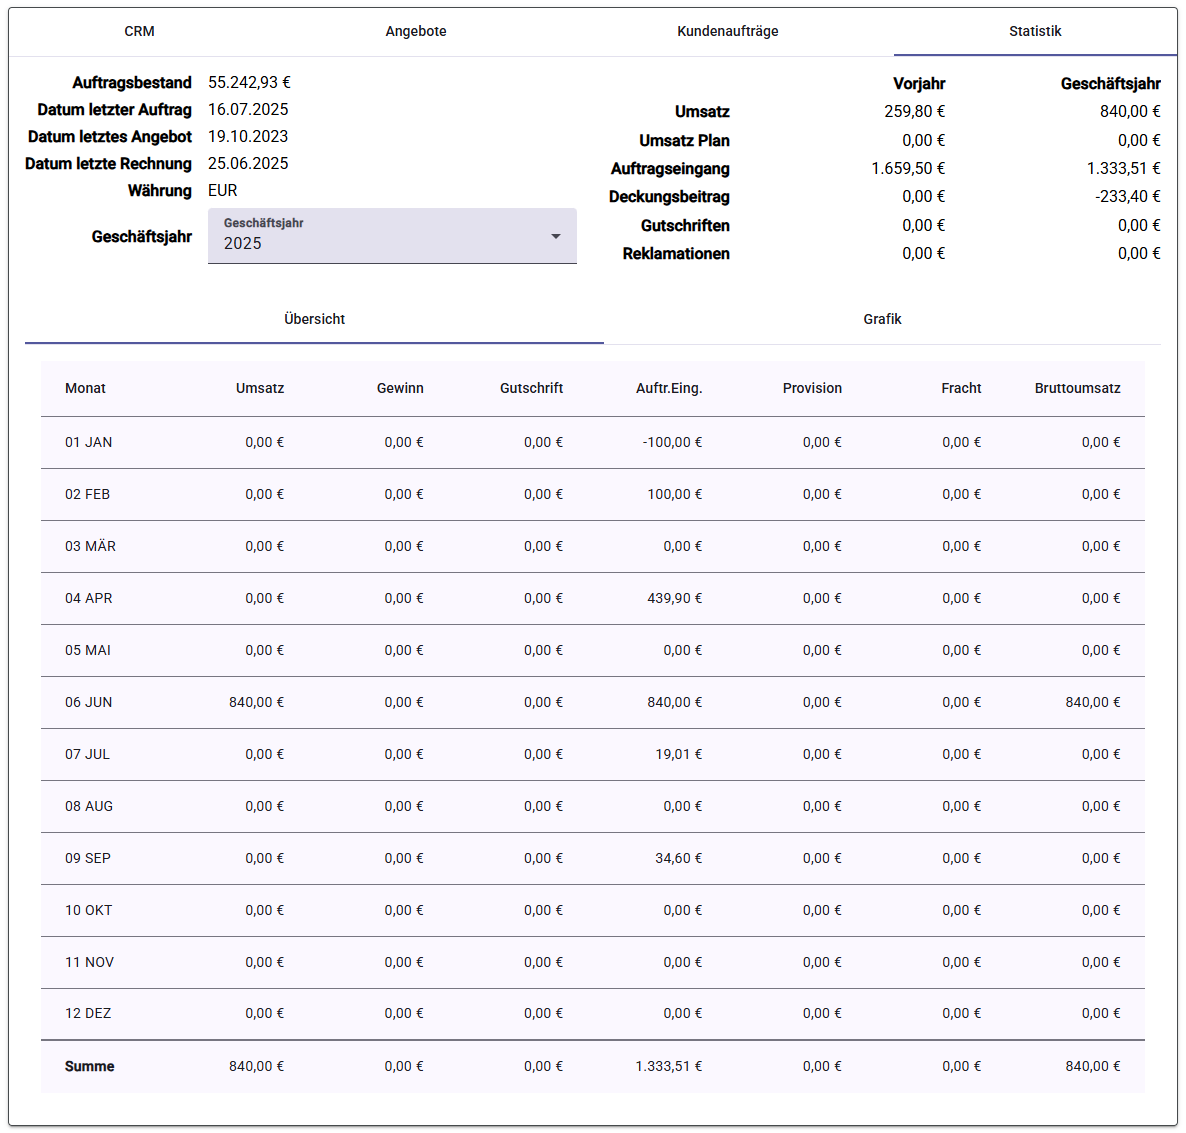Click the Auftragsbestand value 55.242,93 €
This screenshot has width=1186, height=1133.
(250, 82)
